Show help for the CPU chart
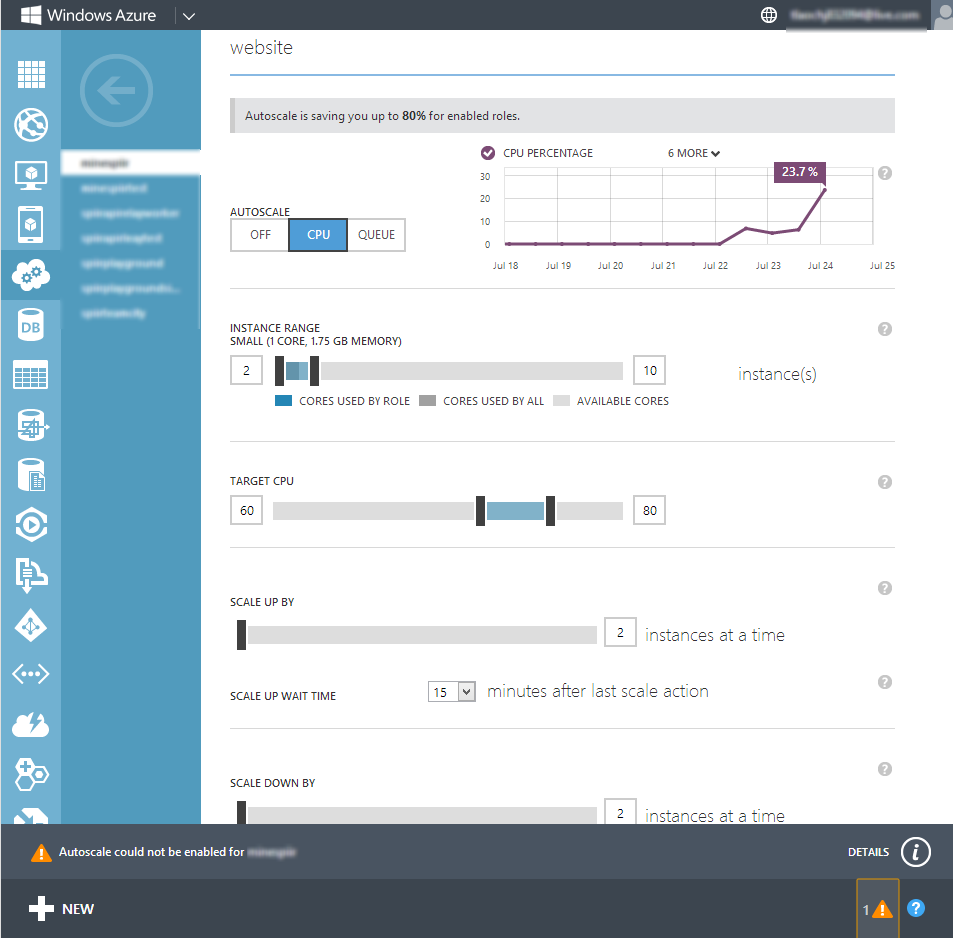 tap(885, 173)
